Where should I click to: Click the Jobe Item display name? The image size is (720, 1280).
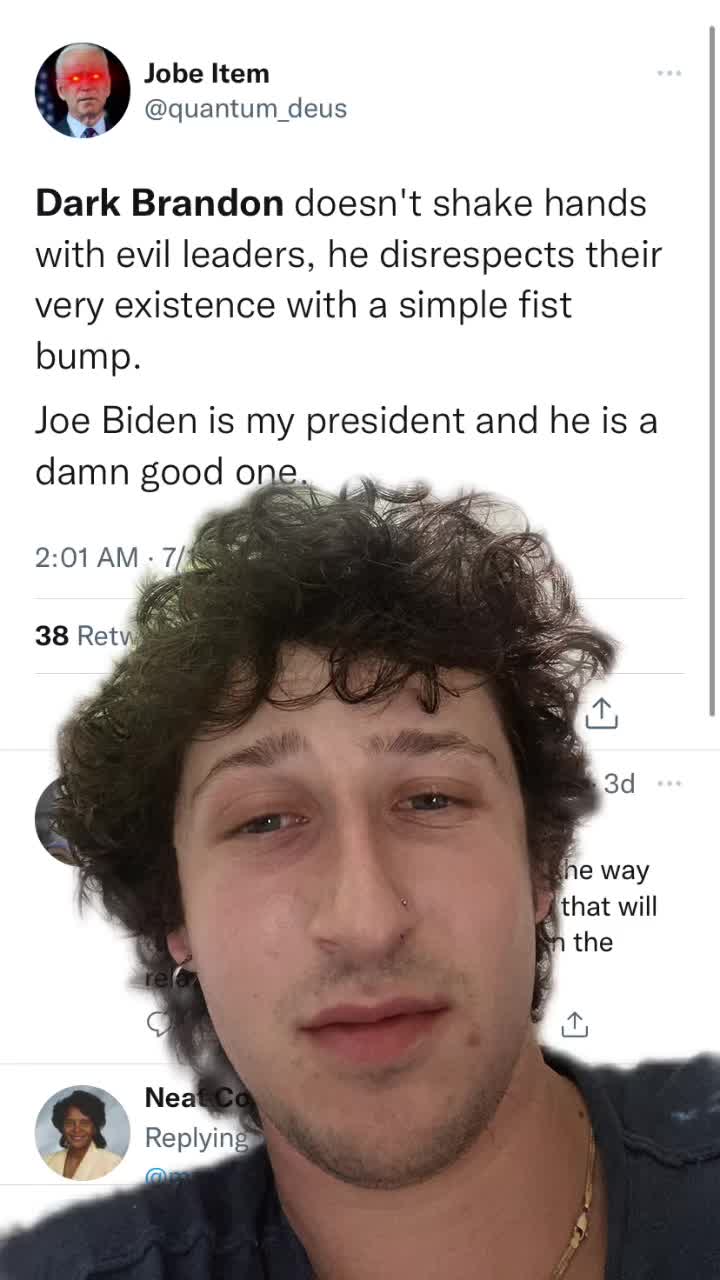[206, 73]
